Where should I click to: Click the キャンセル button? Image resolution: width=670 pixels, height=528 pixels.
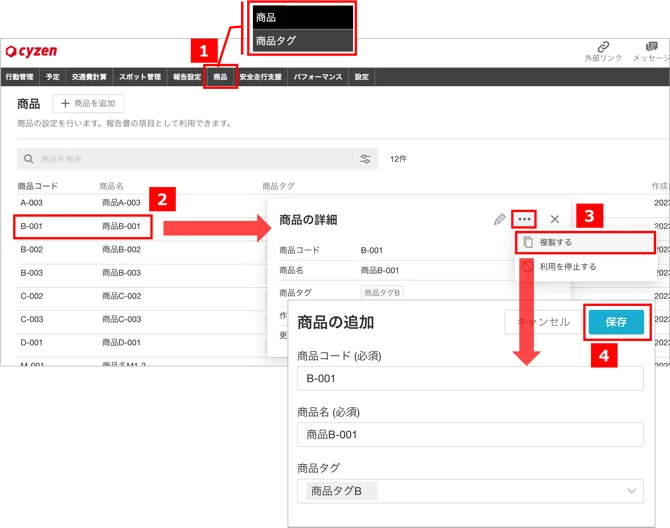click(x=543, y=322)
